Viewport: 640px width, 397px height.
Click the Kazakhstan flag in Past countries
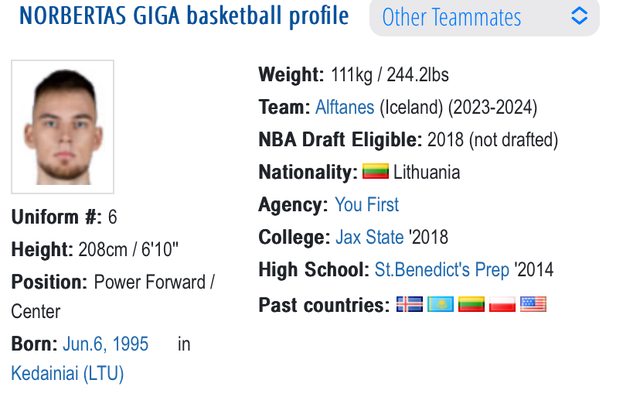pos(440,304)
